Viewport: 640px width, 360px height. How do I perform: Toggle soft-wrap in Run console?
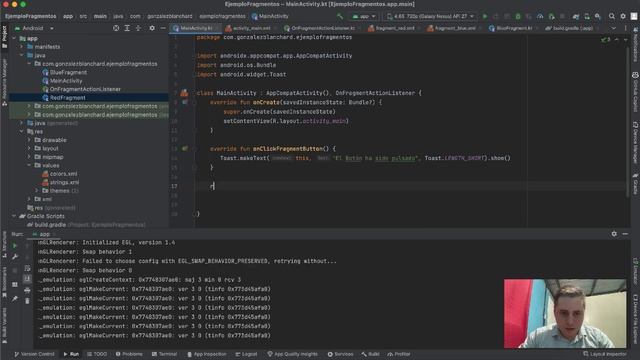click(27, 268)
